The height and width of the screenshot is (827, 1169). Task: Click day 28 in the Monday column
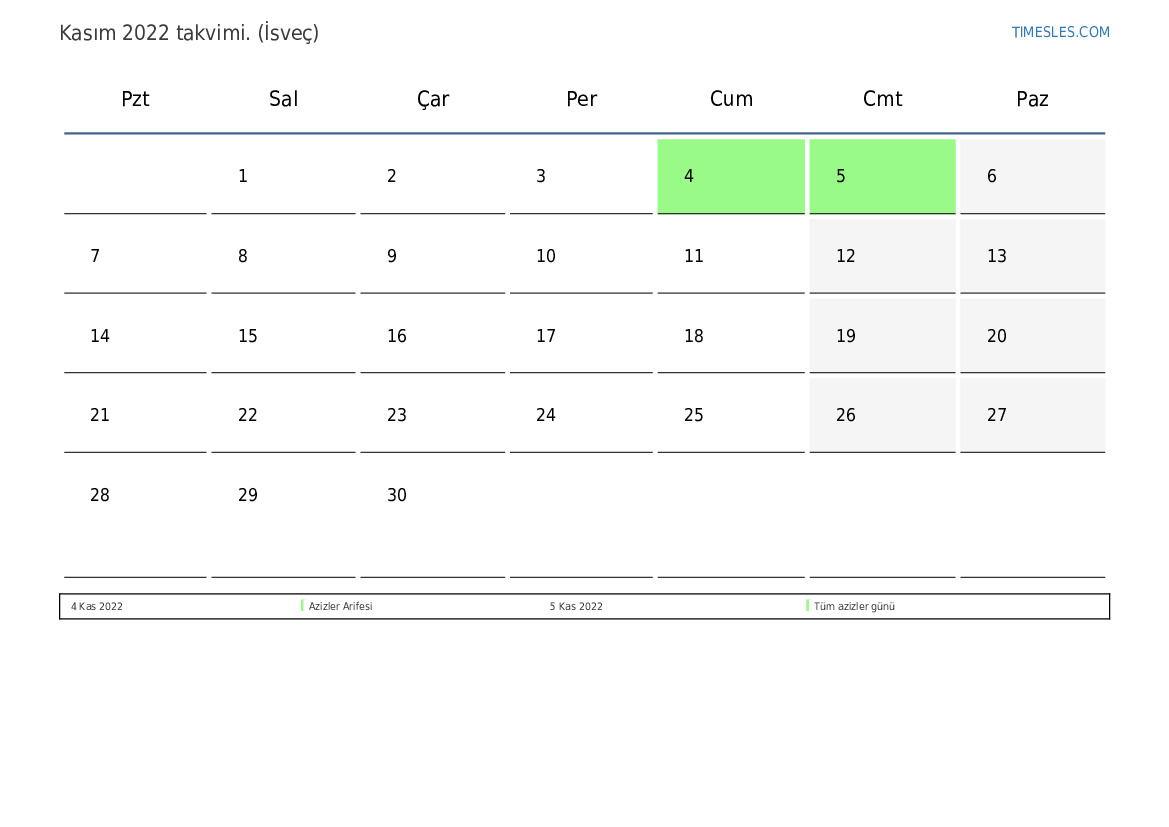pyautogui.click(x=100, y=495)
